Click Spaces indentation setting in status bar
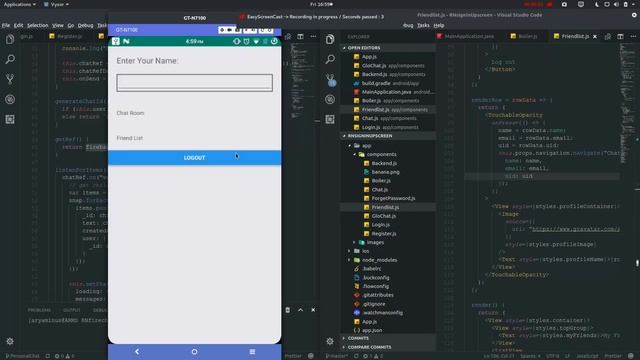 point(529,356)
